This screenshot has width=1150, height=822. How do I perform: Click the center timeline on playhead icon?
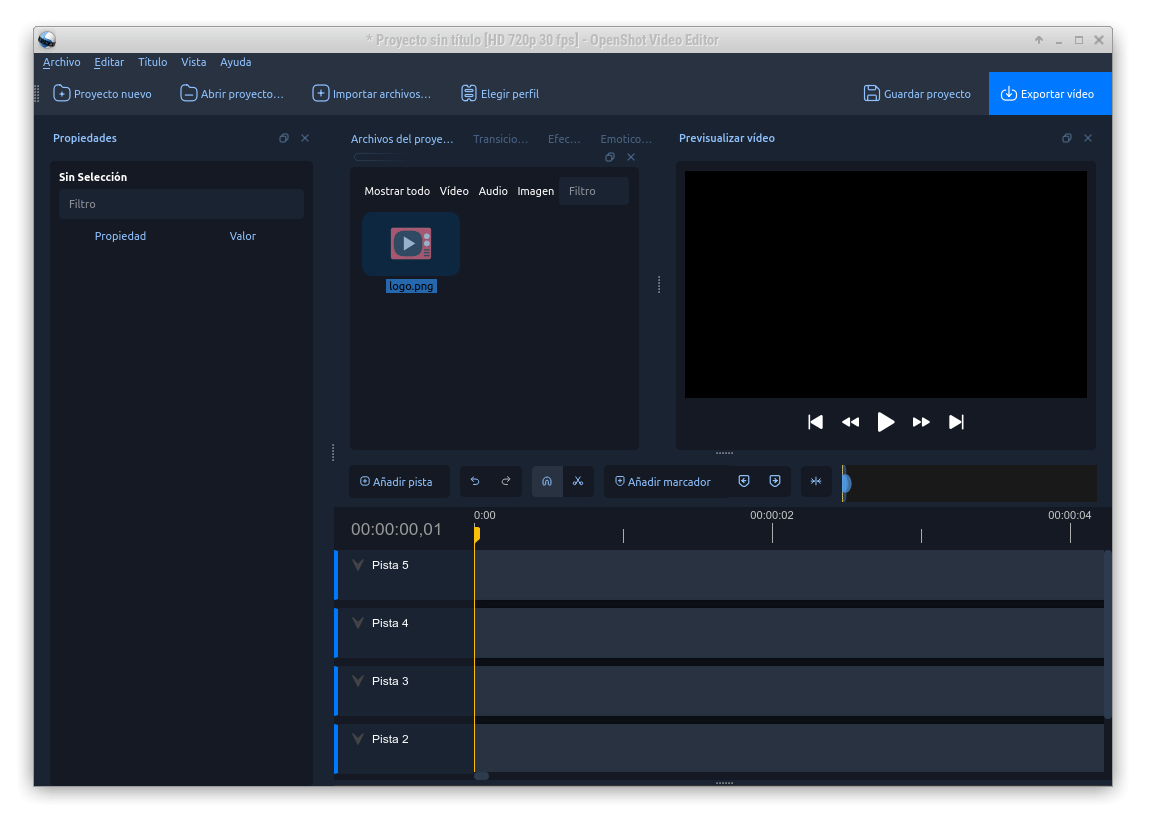[816, 482]
